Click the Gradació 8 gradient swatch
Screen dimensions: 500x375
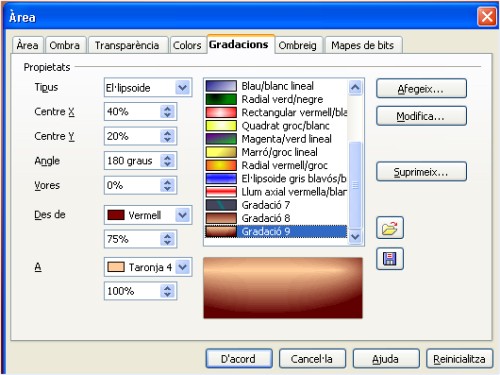pos(221,218)
